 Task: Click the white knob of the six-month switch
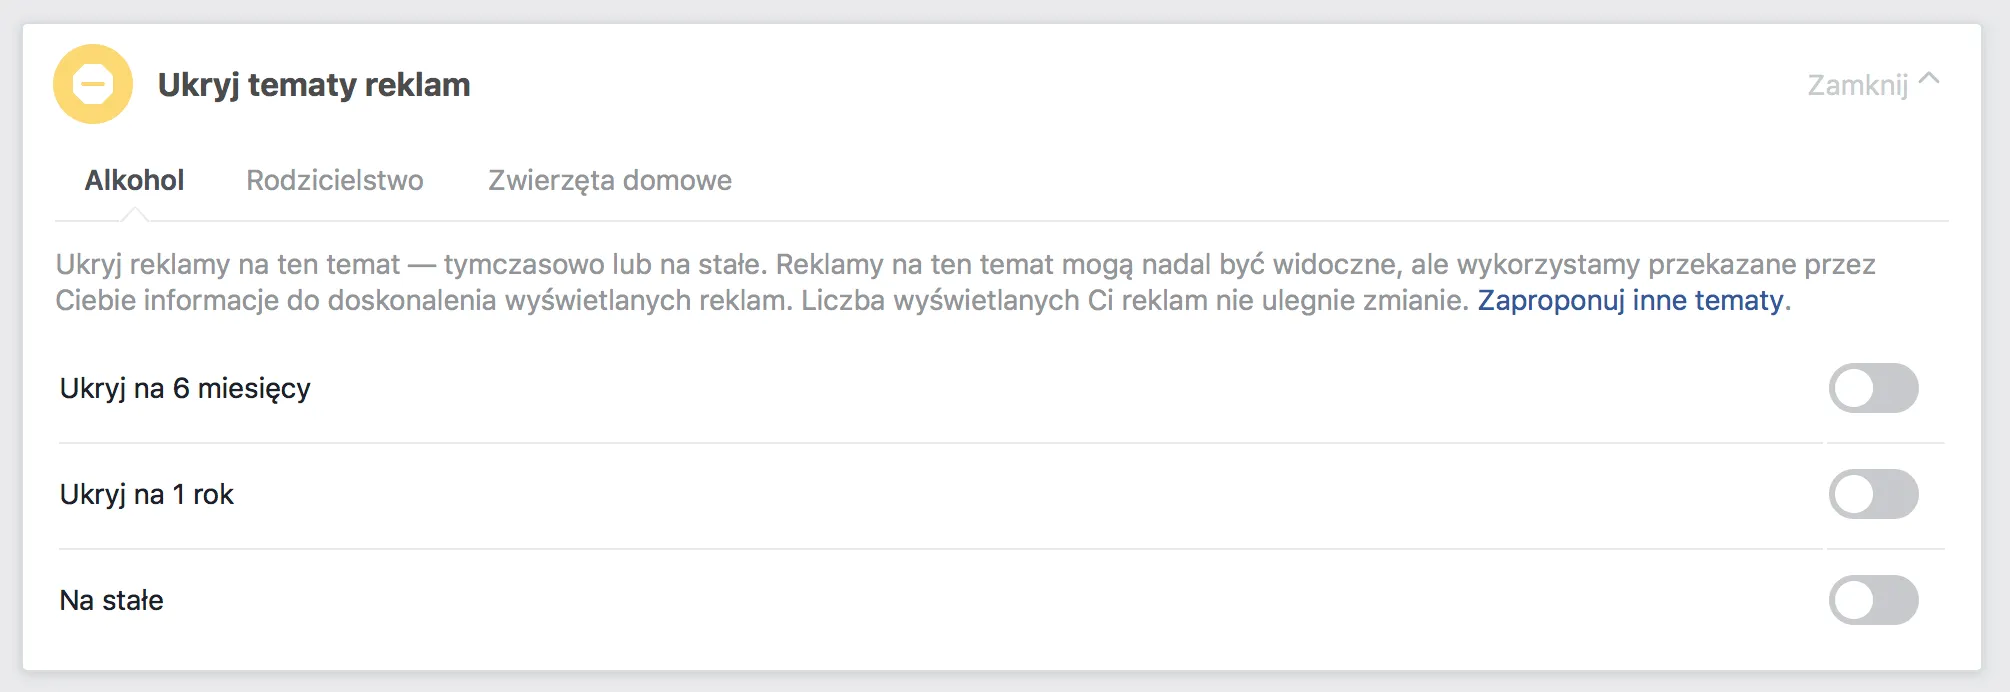point(1854,388)
